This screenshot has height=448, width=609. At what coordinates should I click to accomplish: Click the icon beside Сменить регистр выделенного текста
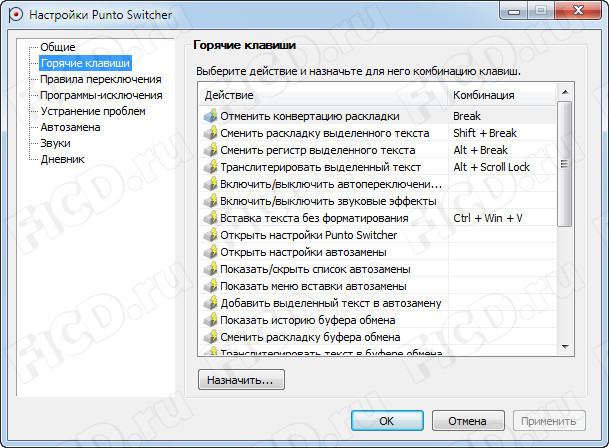(210, 150)
